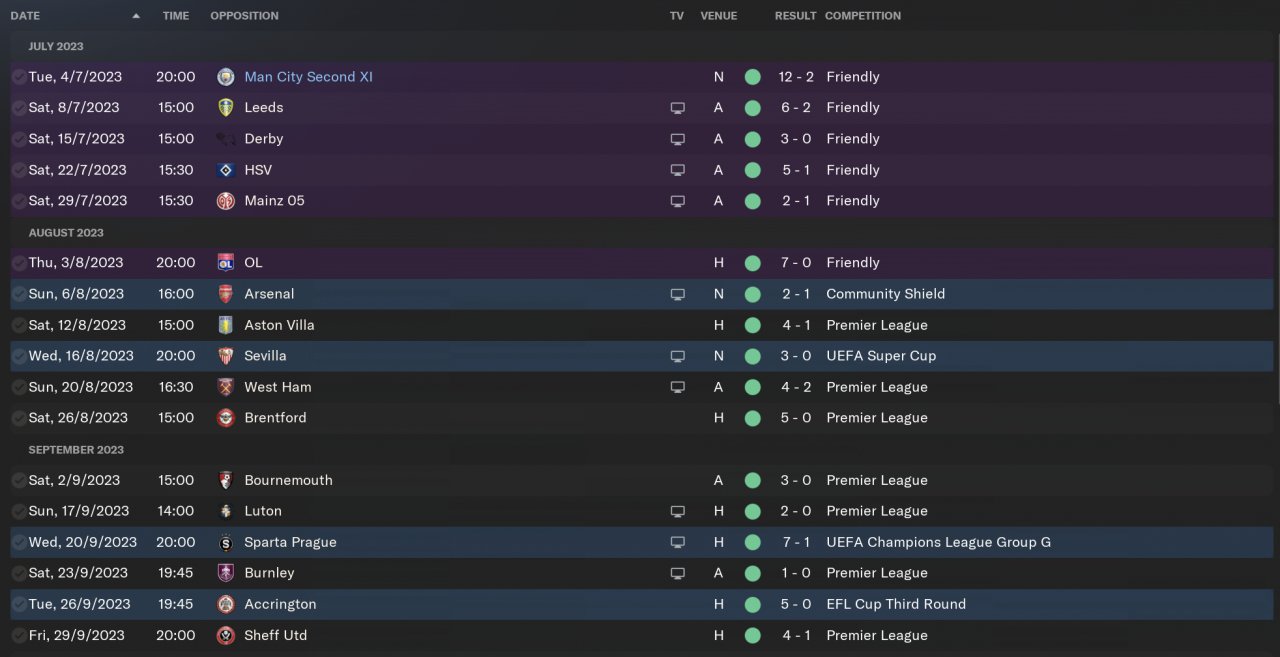Click TV broadcast icon for West Ham match
The height and width of the screenshot is (657, 1280).
point(677,387)
